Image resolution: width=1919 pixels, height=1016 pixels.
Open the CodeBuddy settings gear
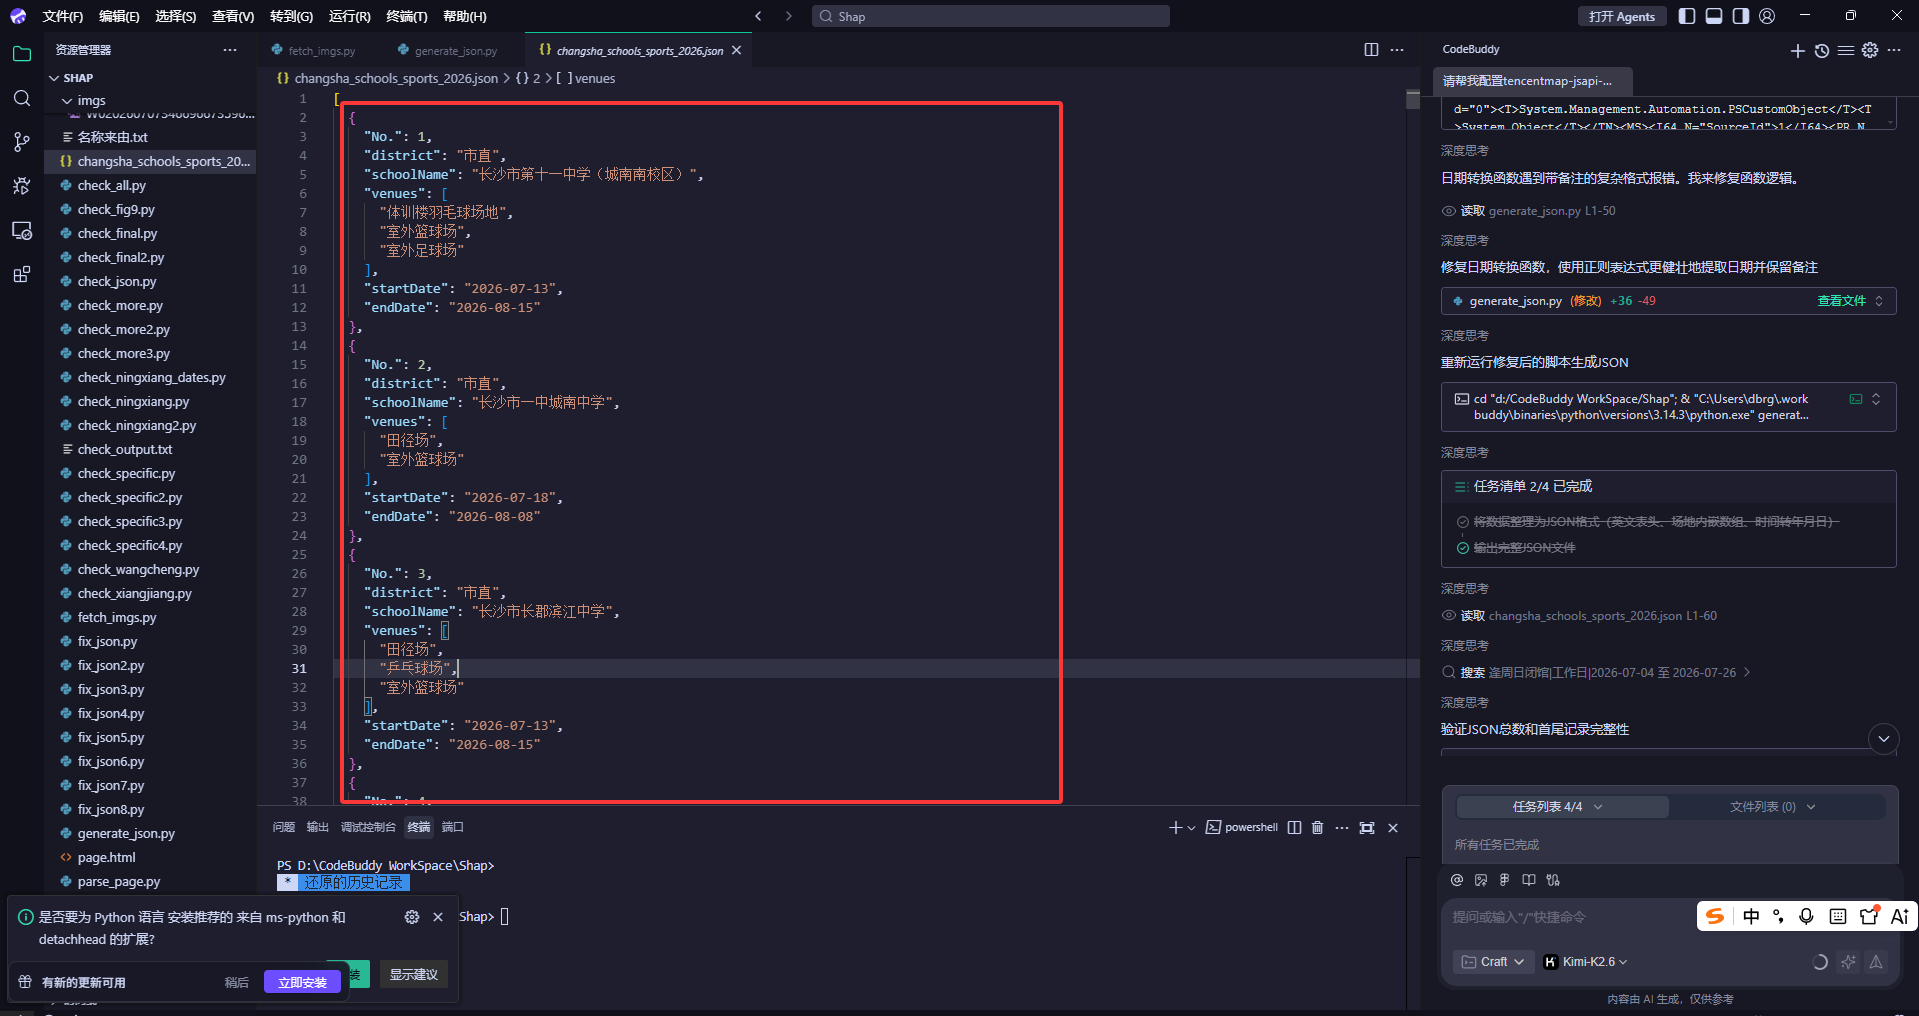pyautogui.click(x=1870, y=50)
